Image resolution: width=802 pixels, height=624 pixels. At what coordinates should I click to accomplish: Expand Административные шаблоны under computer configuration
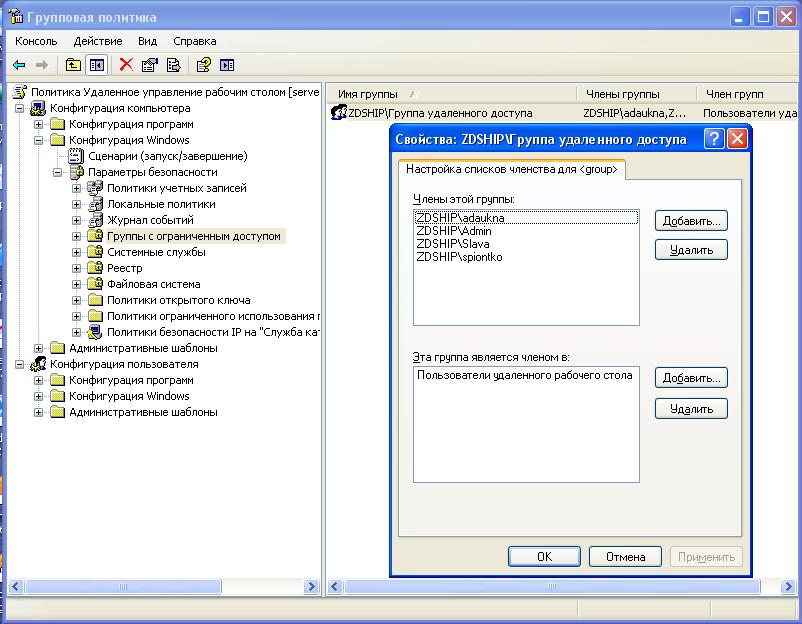click(x=38, y=348)
